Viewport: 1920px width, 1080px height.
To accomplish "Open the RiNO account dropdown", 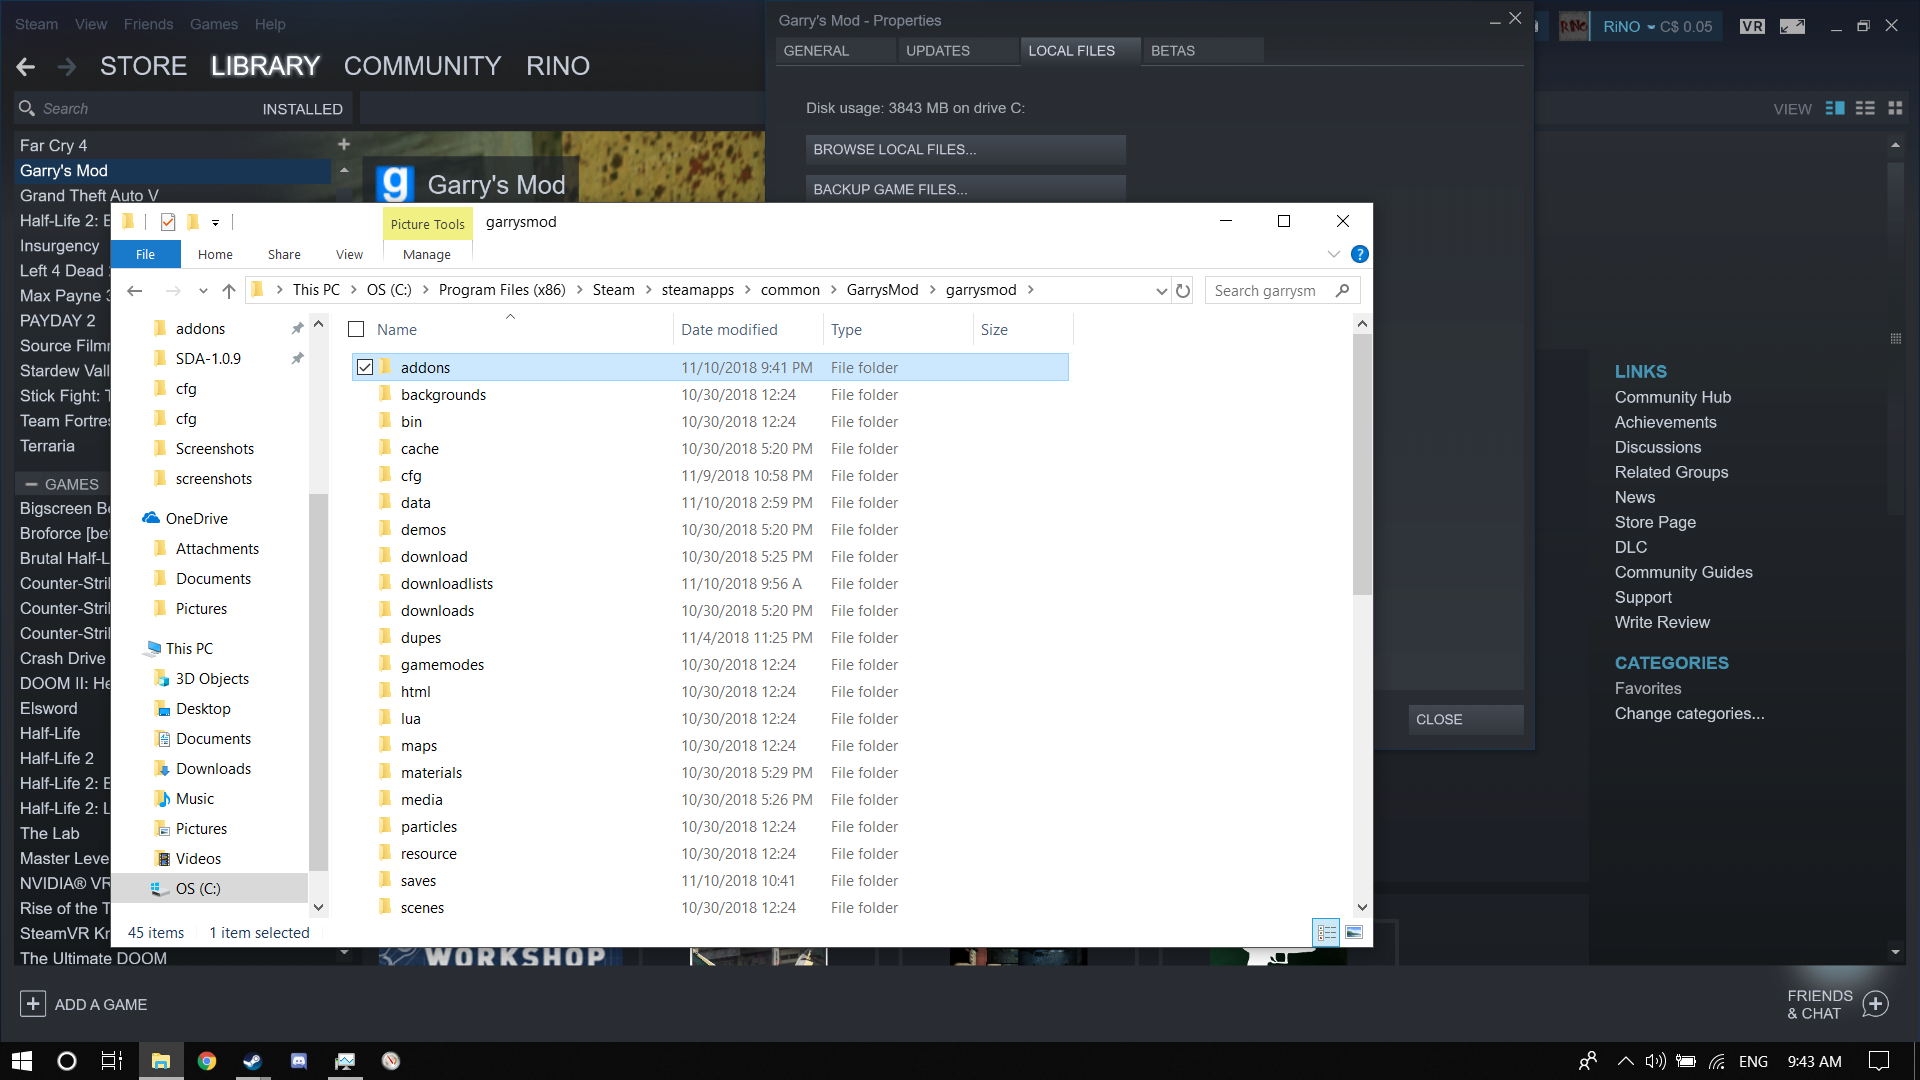I will (x=1629, y=27).
